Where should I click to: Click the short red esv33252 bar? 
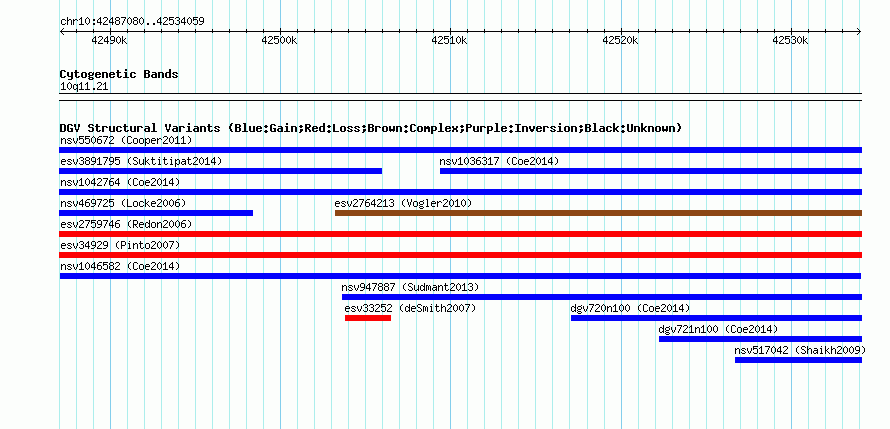pyautogui.click(x=368, y=318)
